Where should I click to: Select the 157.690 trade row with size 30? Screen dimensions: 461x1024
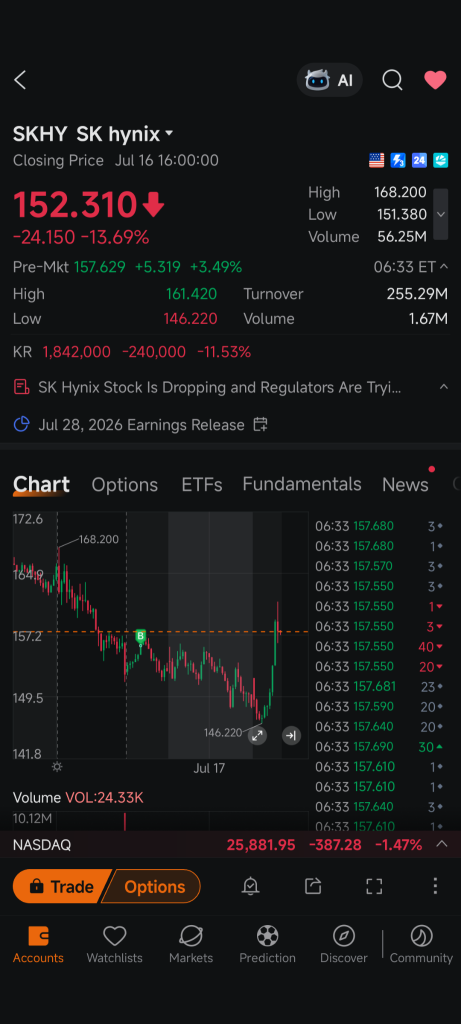point(379,746)
